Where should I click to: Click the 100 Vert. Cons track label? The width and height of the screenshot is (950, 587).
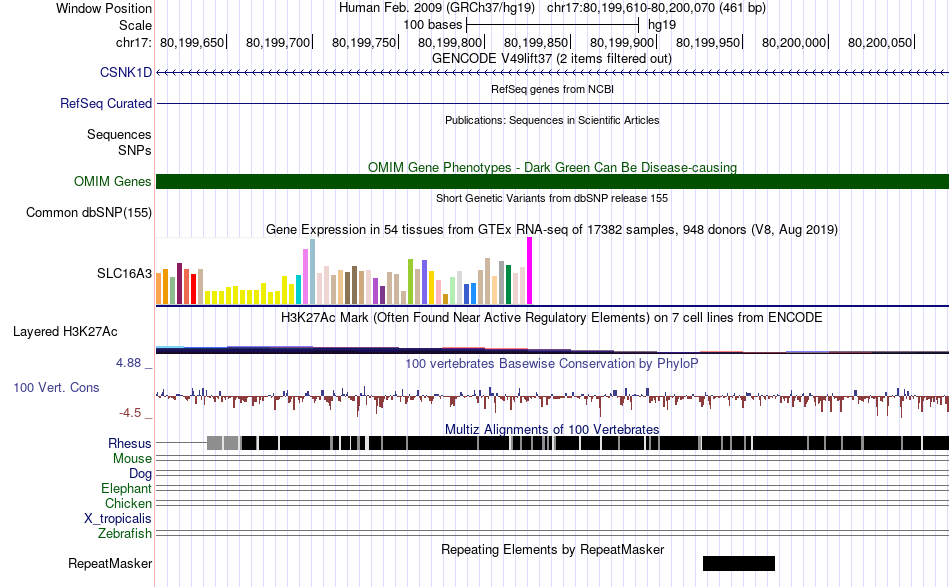pos(56,388)
